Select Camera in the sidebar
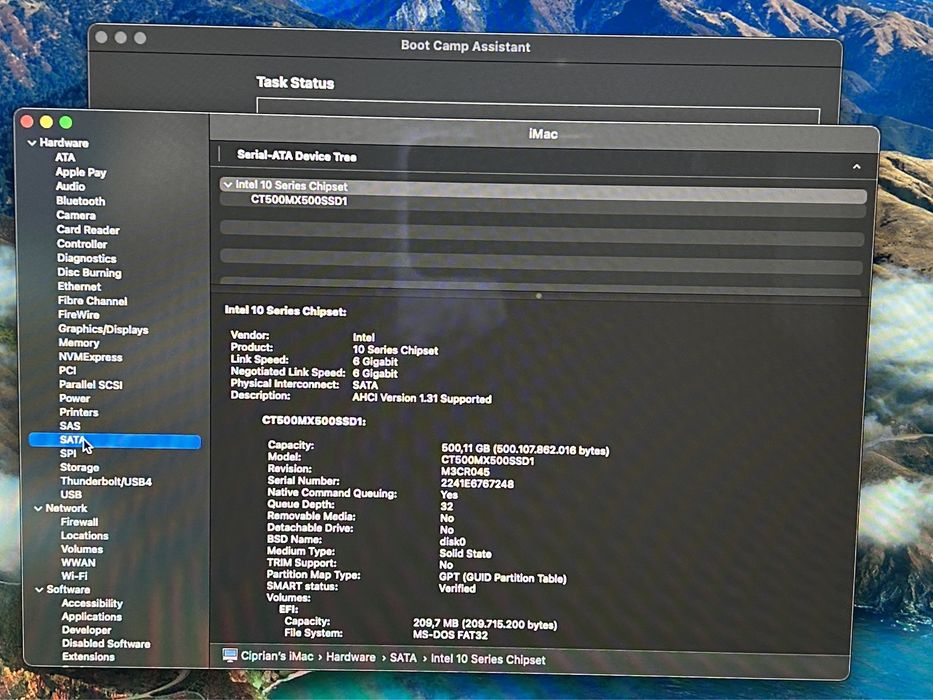The width and height of the screenshot is (933, 700). click(x=76, y=215)
